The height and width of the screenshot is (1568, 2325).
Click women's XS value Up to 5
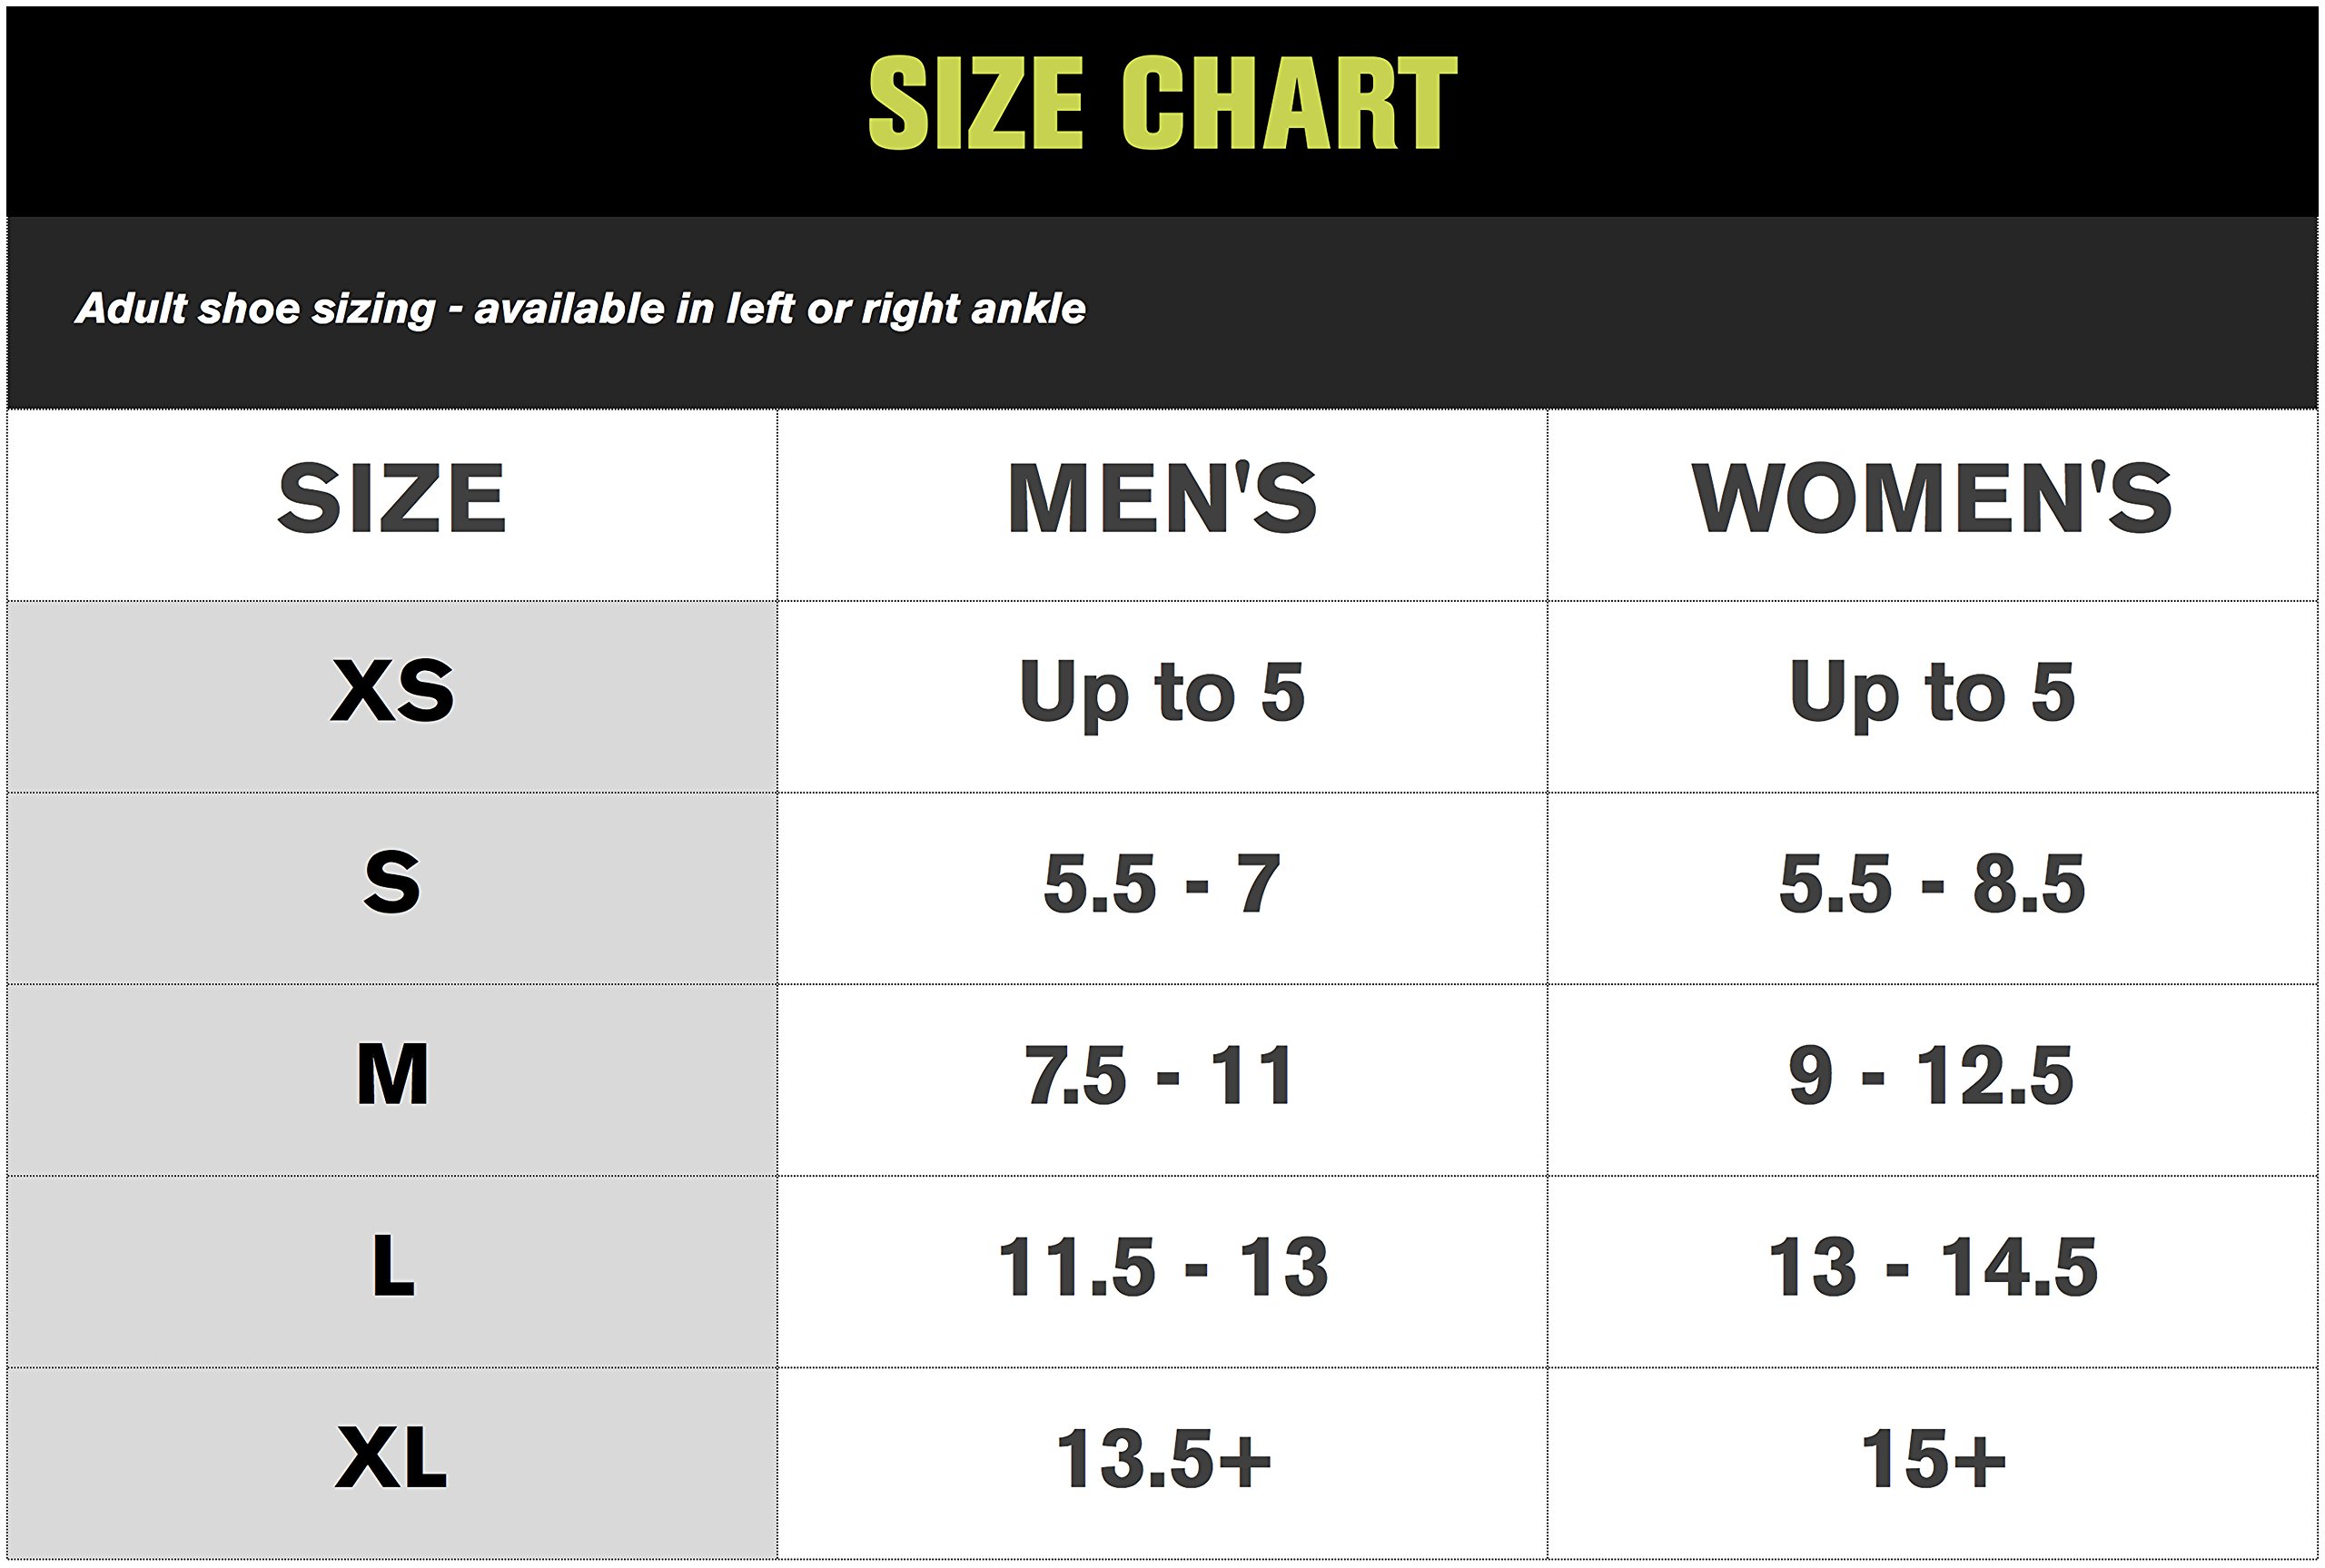(1932, 691)
